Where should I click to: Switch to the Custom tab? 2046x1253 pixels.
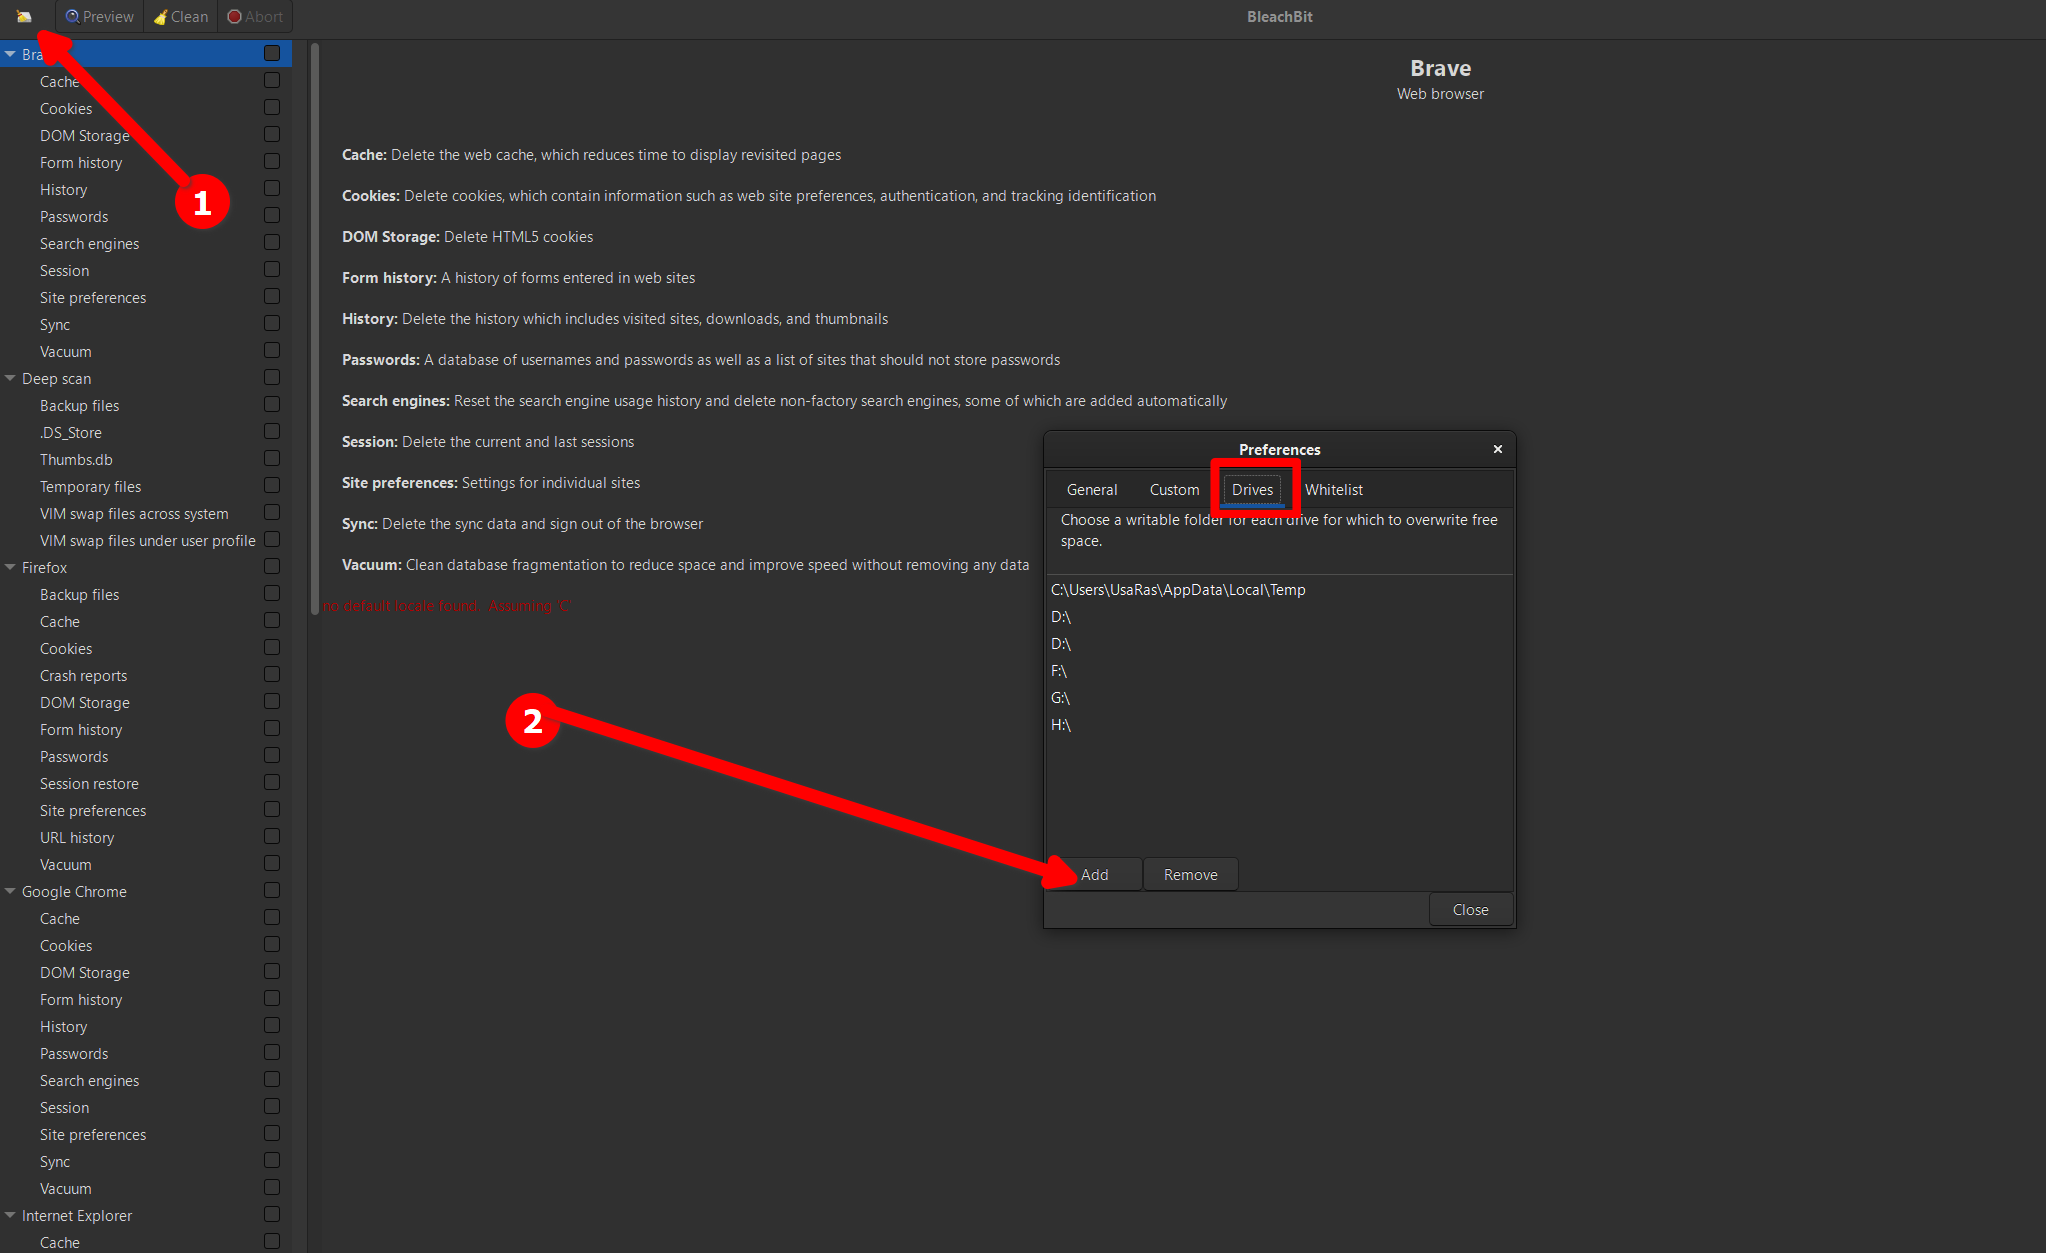(x=1173, y=489)
